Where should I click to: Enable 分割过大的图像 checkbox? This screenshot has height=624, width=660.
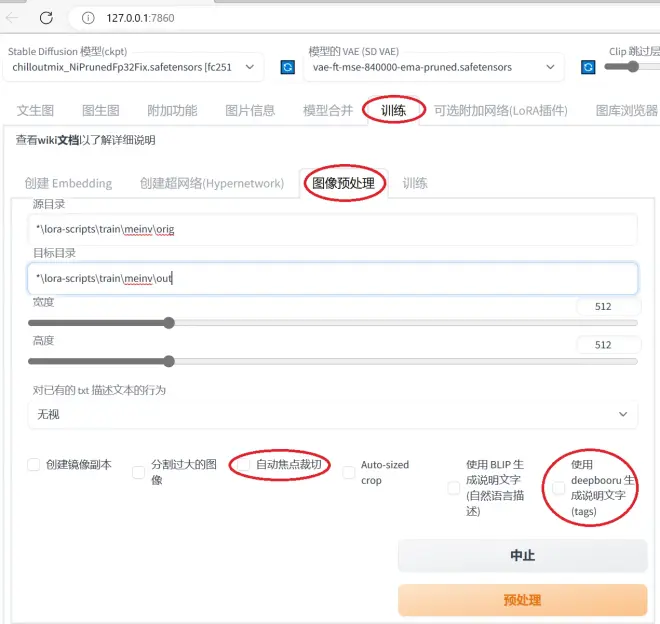(x=138, y=472)
